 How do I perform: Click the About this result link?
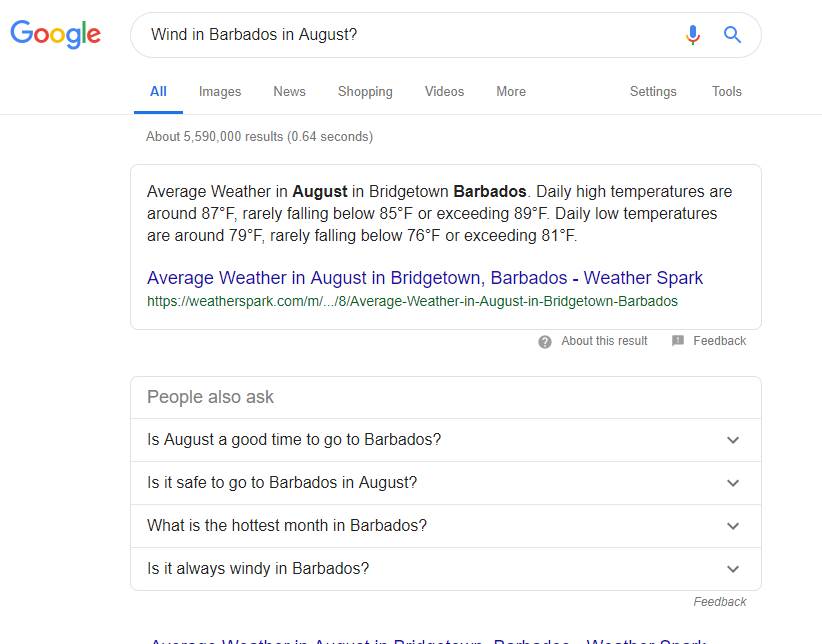(604, 341)
